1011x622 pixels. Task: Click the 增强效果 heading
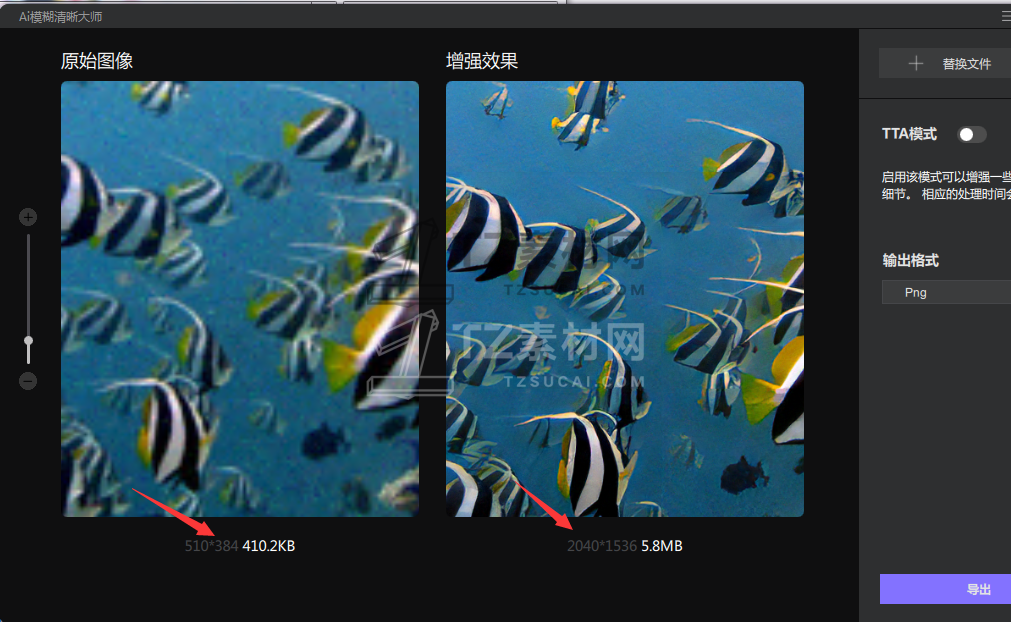482,61
